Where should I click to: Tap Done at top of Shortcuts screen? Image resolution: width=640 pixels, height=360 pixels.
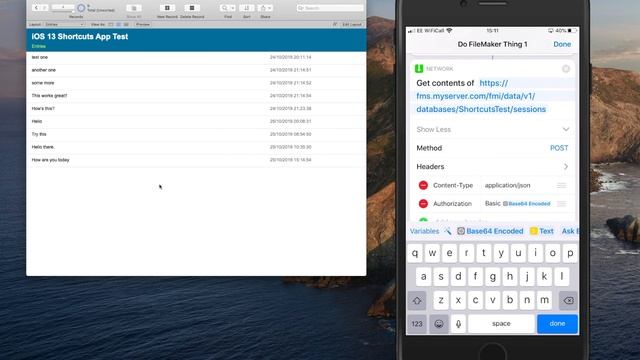[x=562, y=44]
